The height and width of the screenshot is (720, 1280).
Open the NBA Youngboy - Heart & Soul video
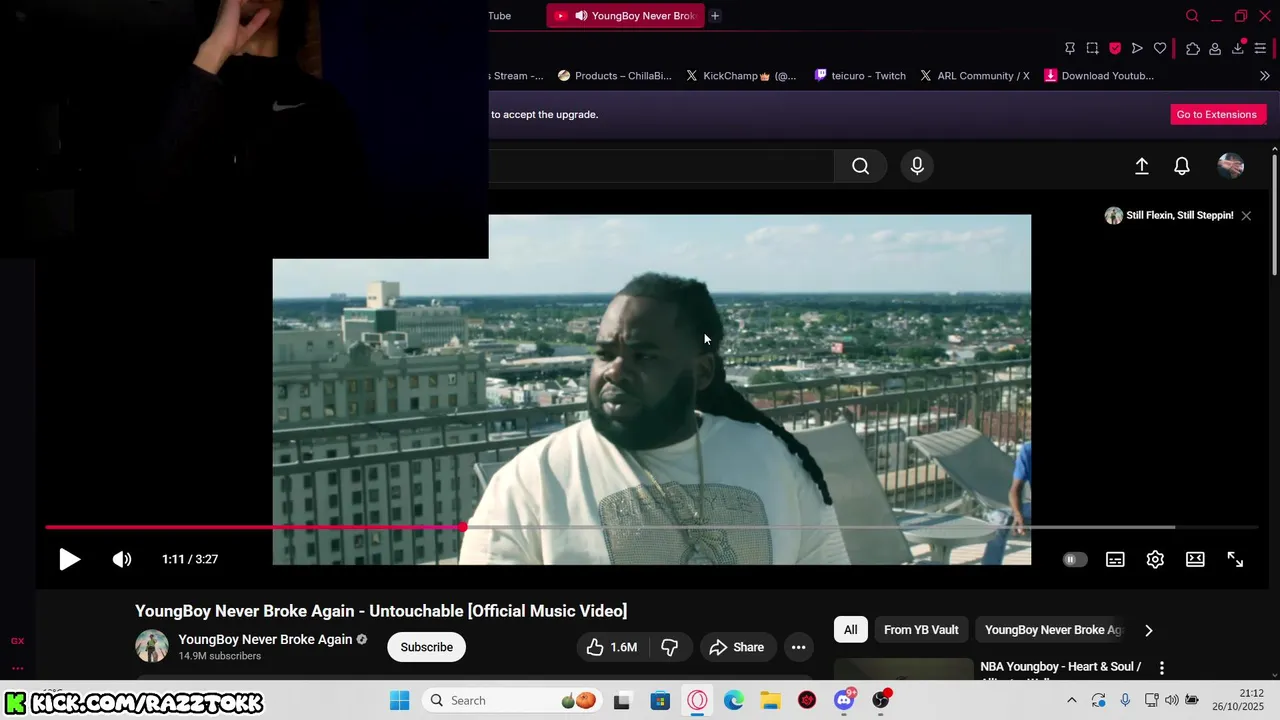tap(1060, 666)
